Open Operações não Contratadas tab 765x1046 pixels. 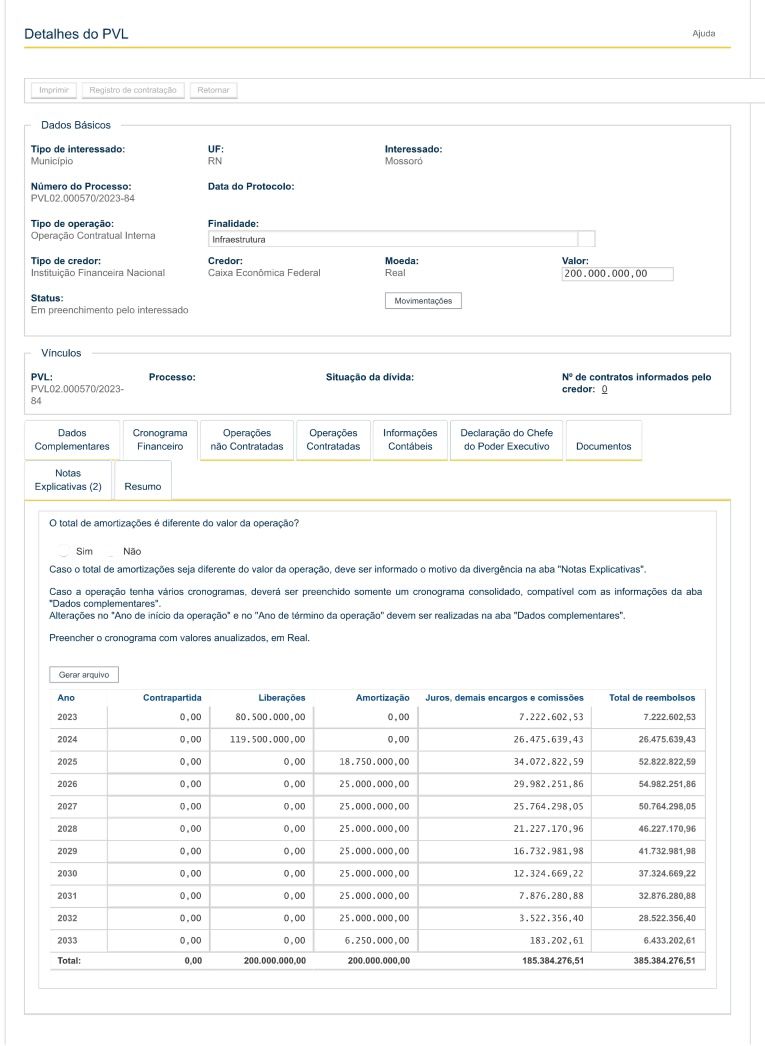click(x=247, y=440)
